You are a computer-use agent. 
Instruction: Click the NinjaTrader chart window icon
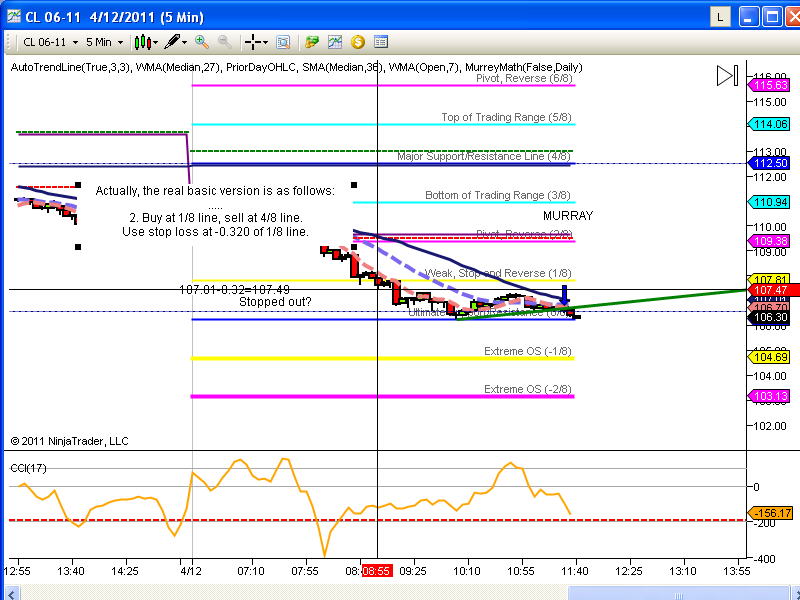coord(14,16)
